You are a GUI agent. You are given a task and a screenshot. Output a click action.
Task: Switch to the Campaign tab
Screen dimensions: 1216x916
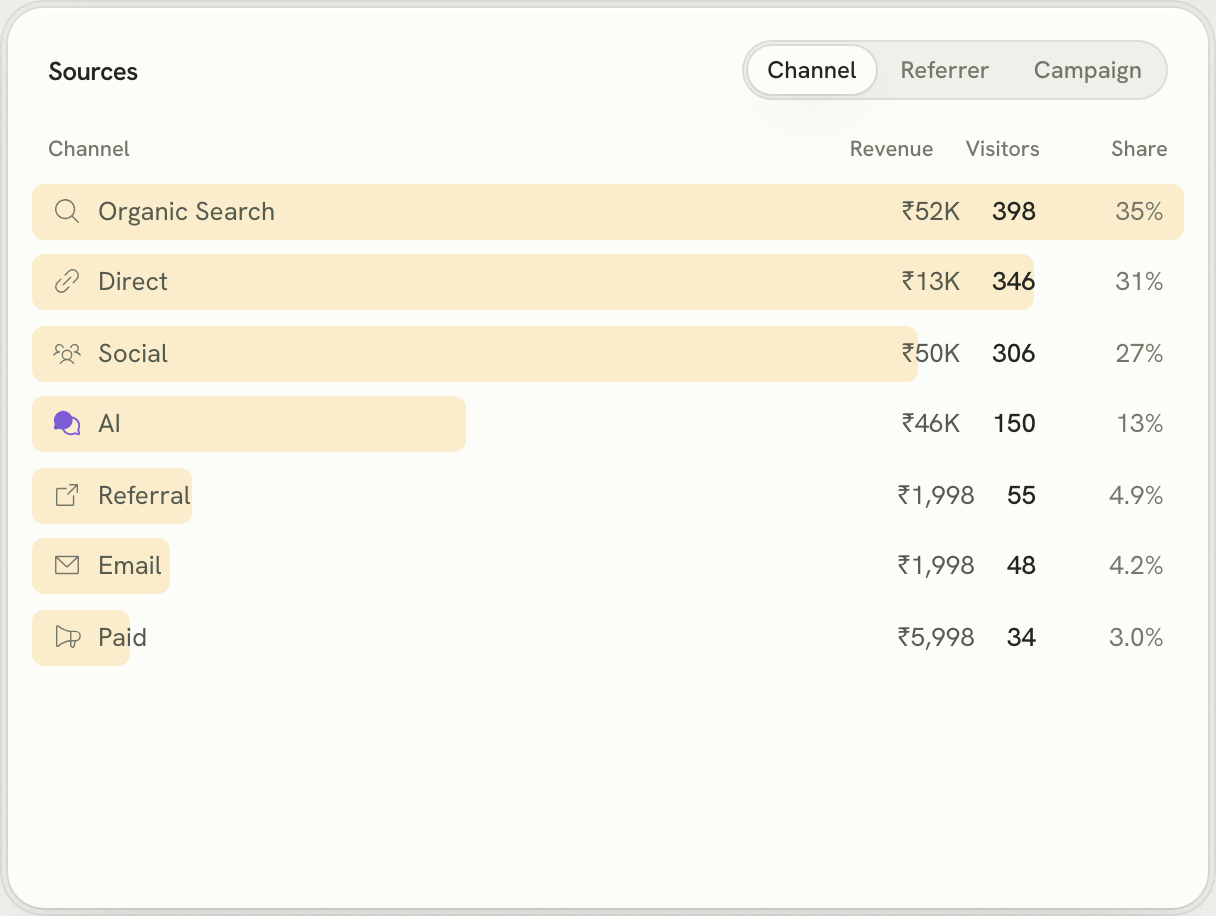pos(1088,70)
